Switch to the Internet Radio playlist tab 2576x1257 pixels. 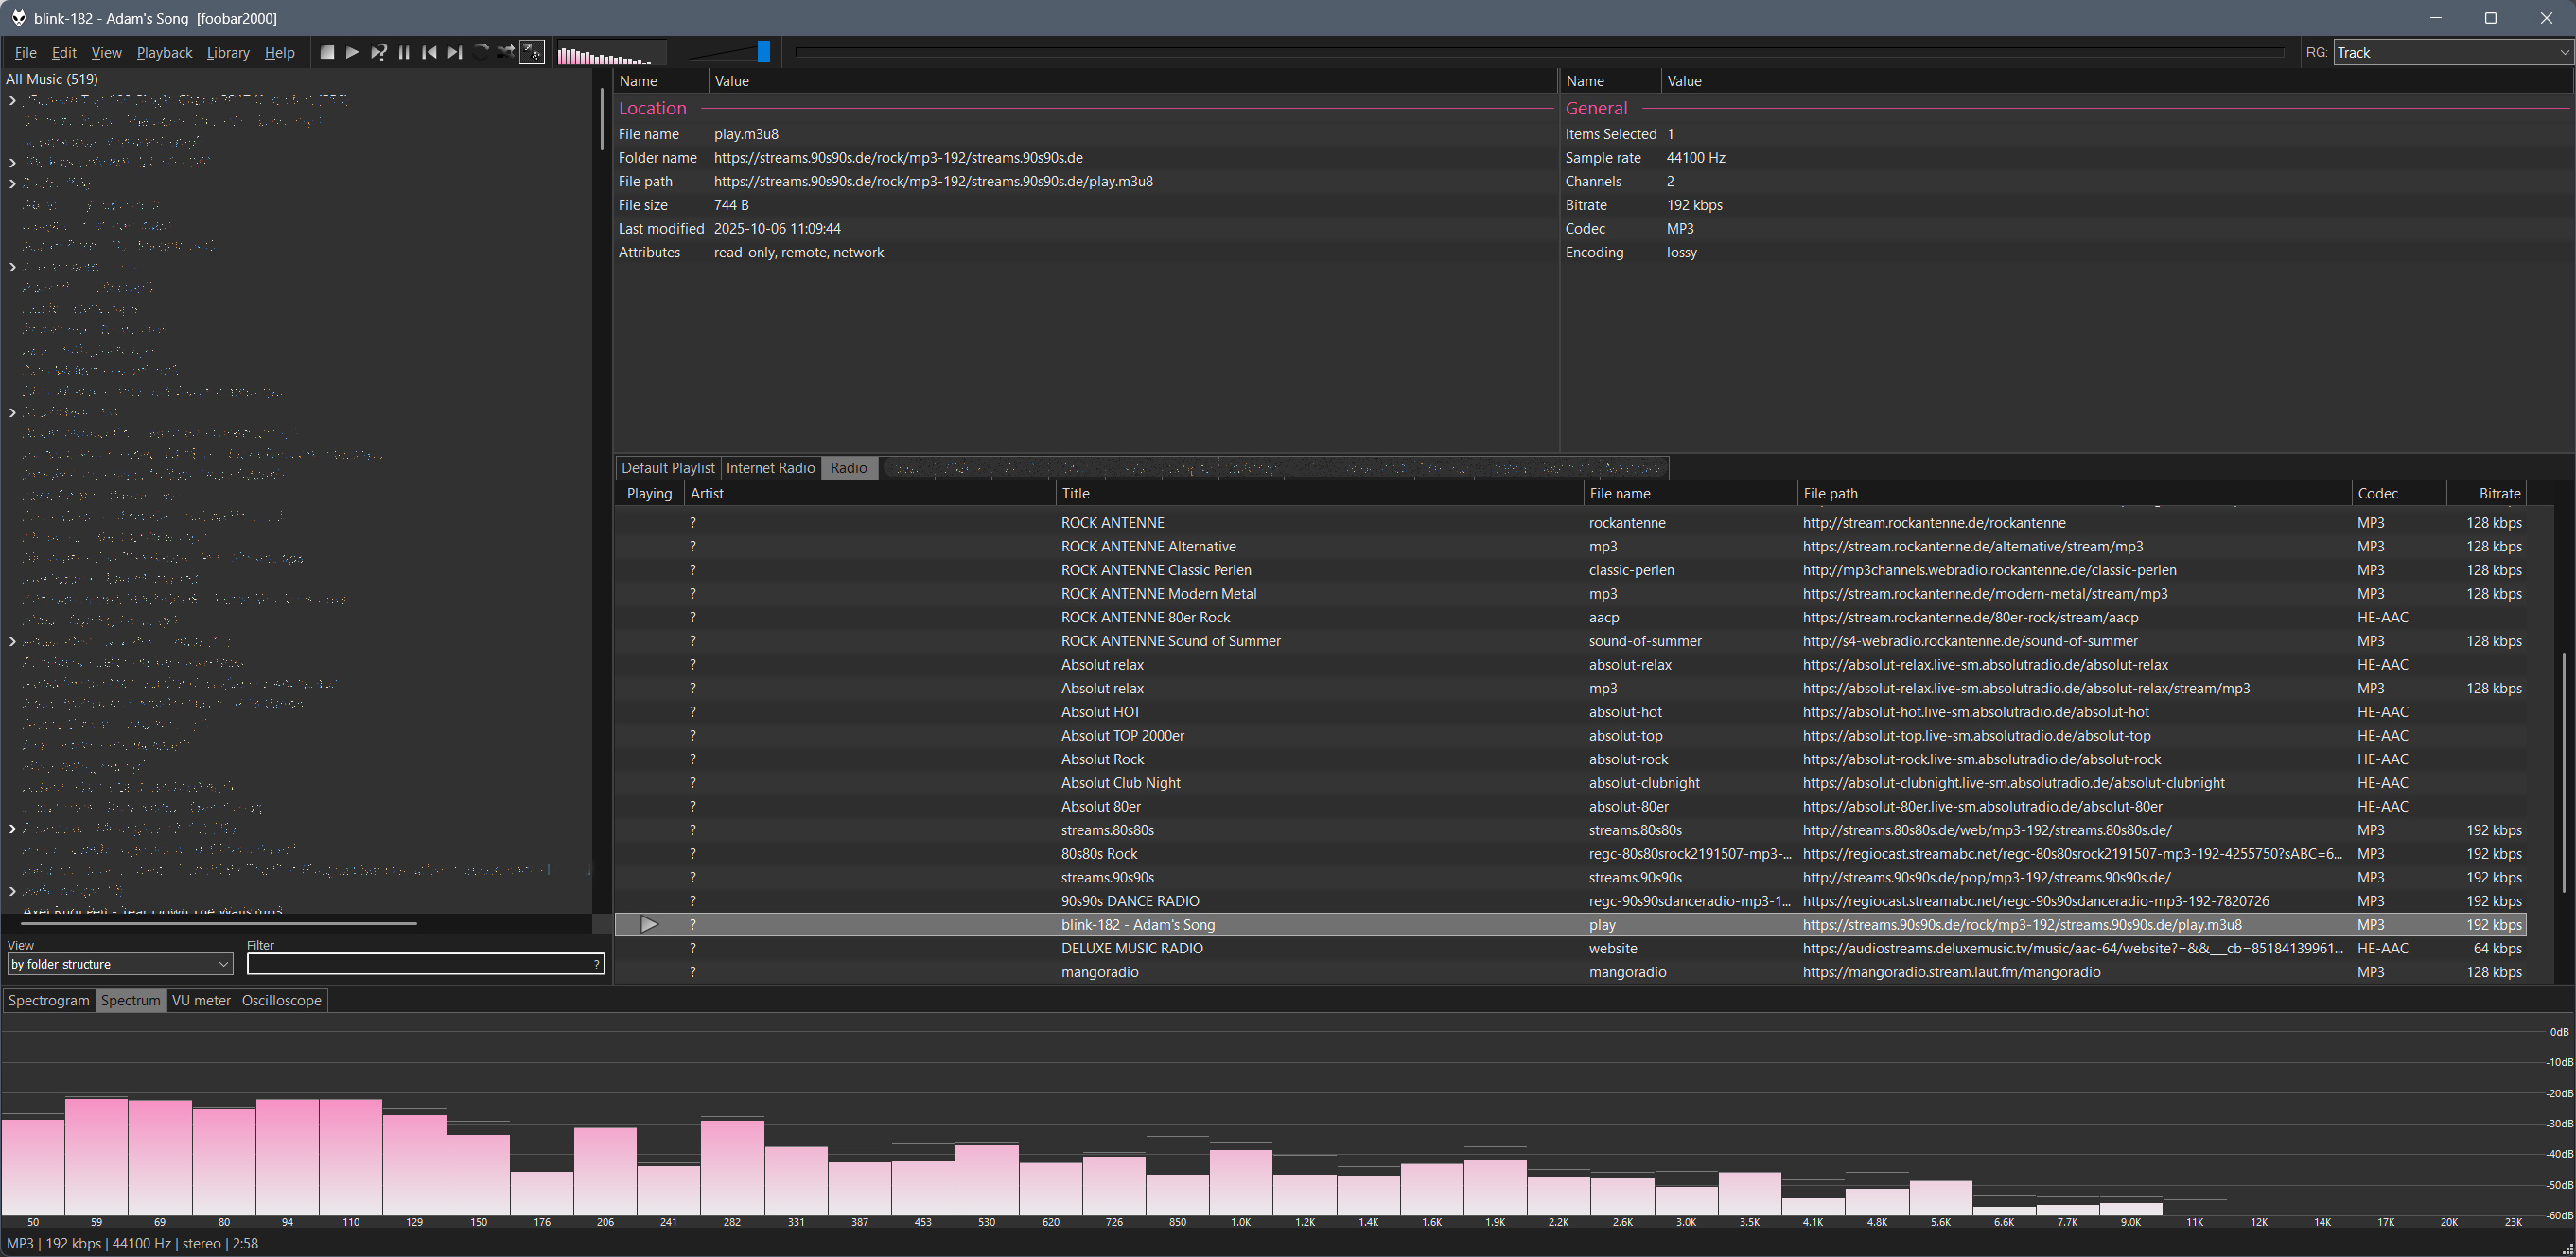(x=770, y=468)
